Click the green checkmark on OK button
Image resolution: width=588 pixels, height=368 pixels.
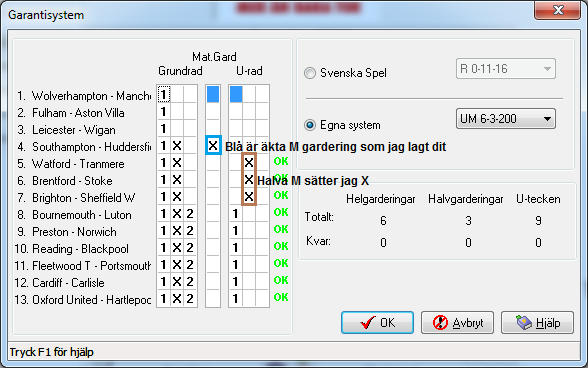pos(367,323)
